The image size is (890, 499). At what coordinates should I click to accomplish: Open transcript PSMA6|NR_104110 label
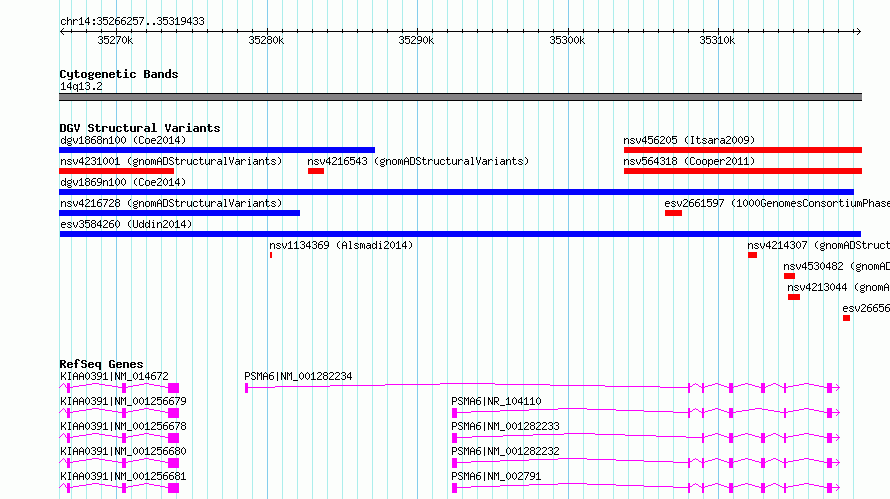[x=496, y=401]
